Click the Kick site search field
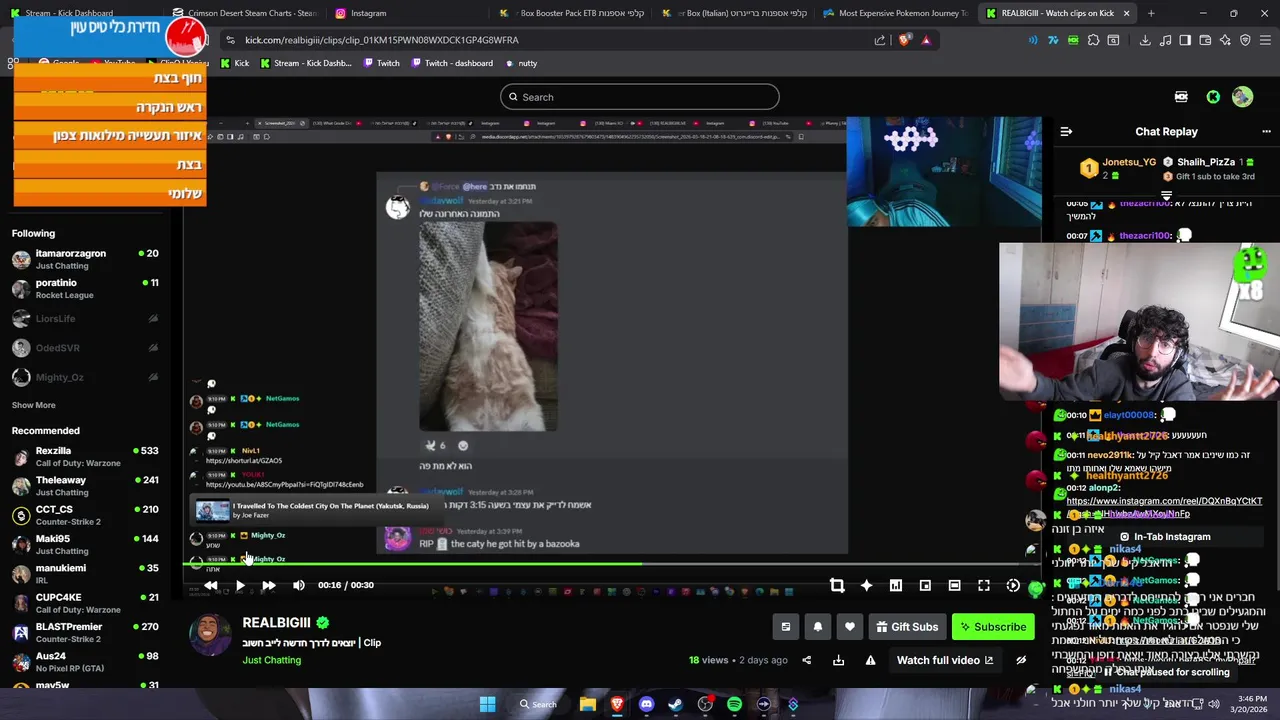 click(640, 97)
